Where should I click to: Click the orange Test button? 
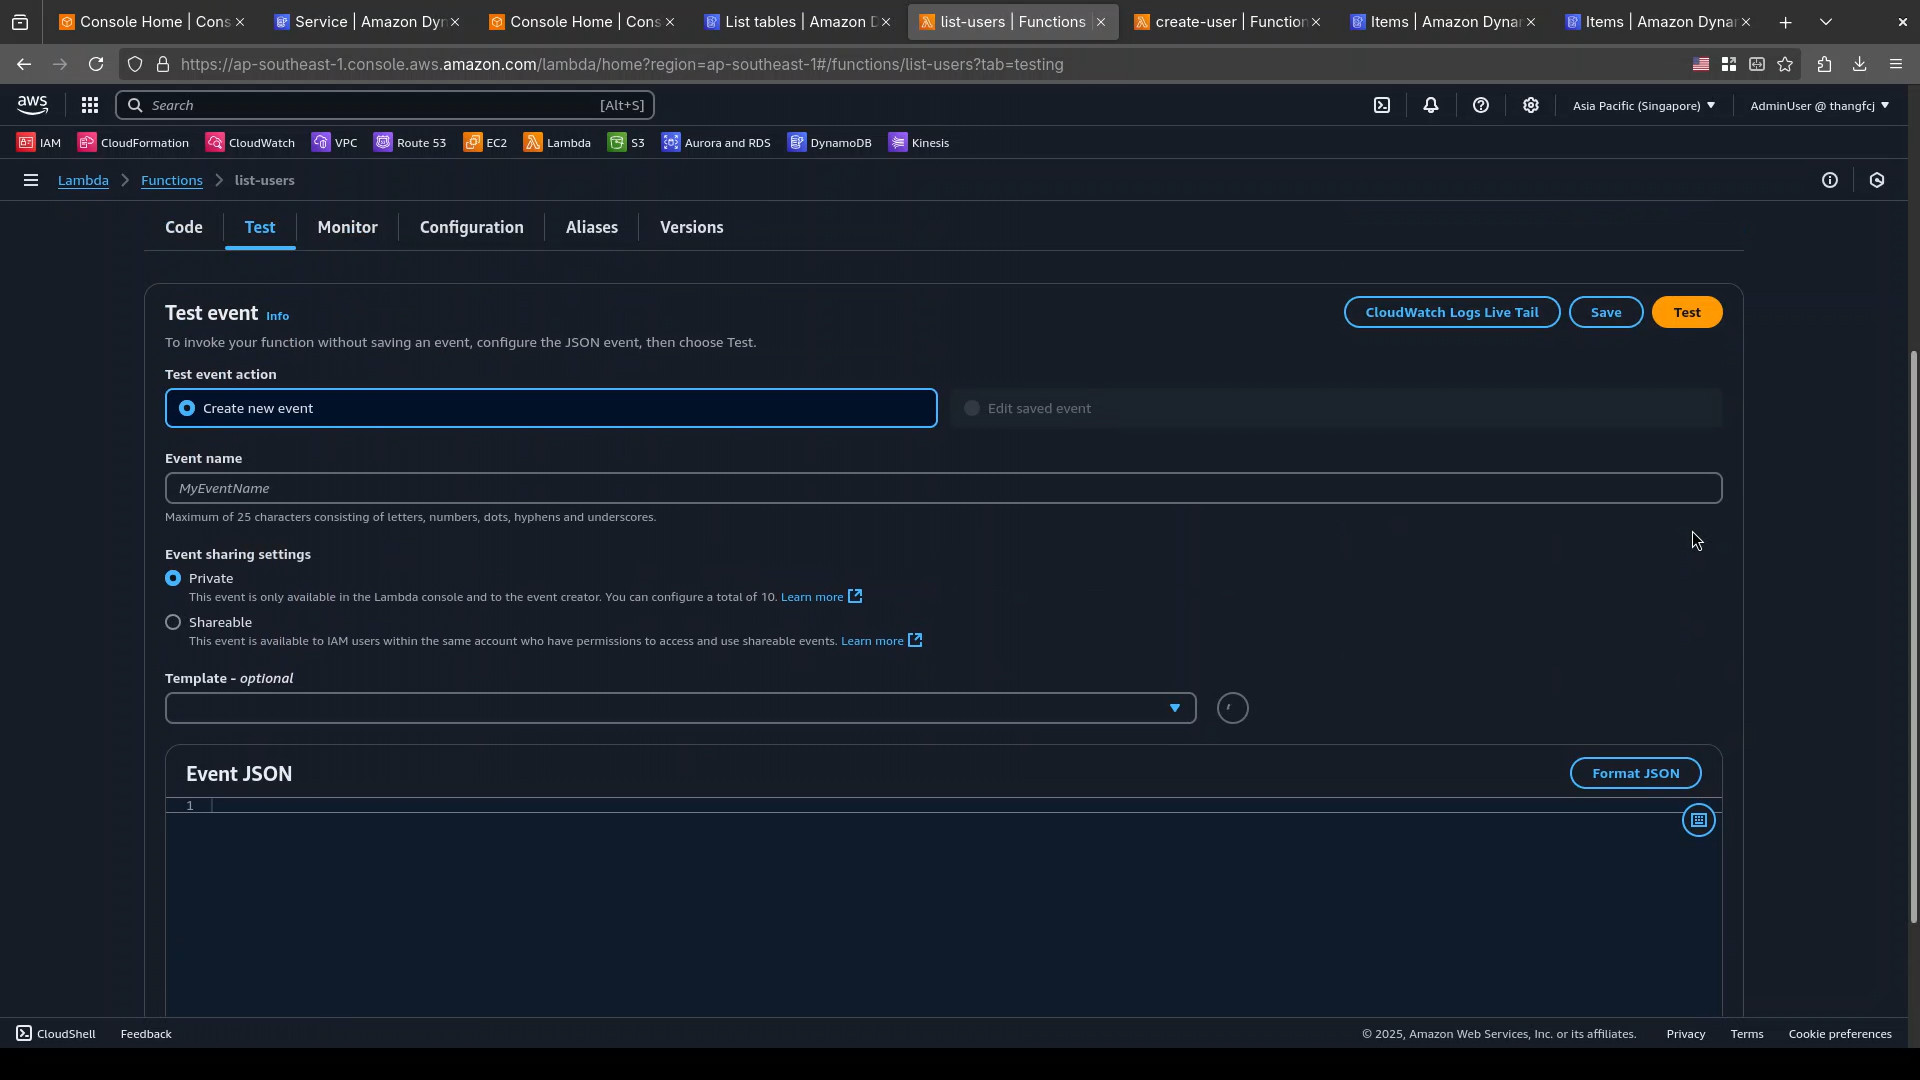[1687, 313]
